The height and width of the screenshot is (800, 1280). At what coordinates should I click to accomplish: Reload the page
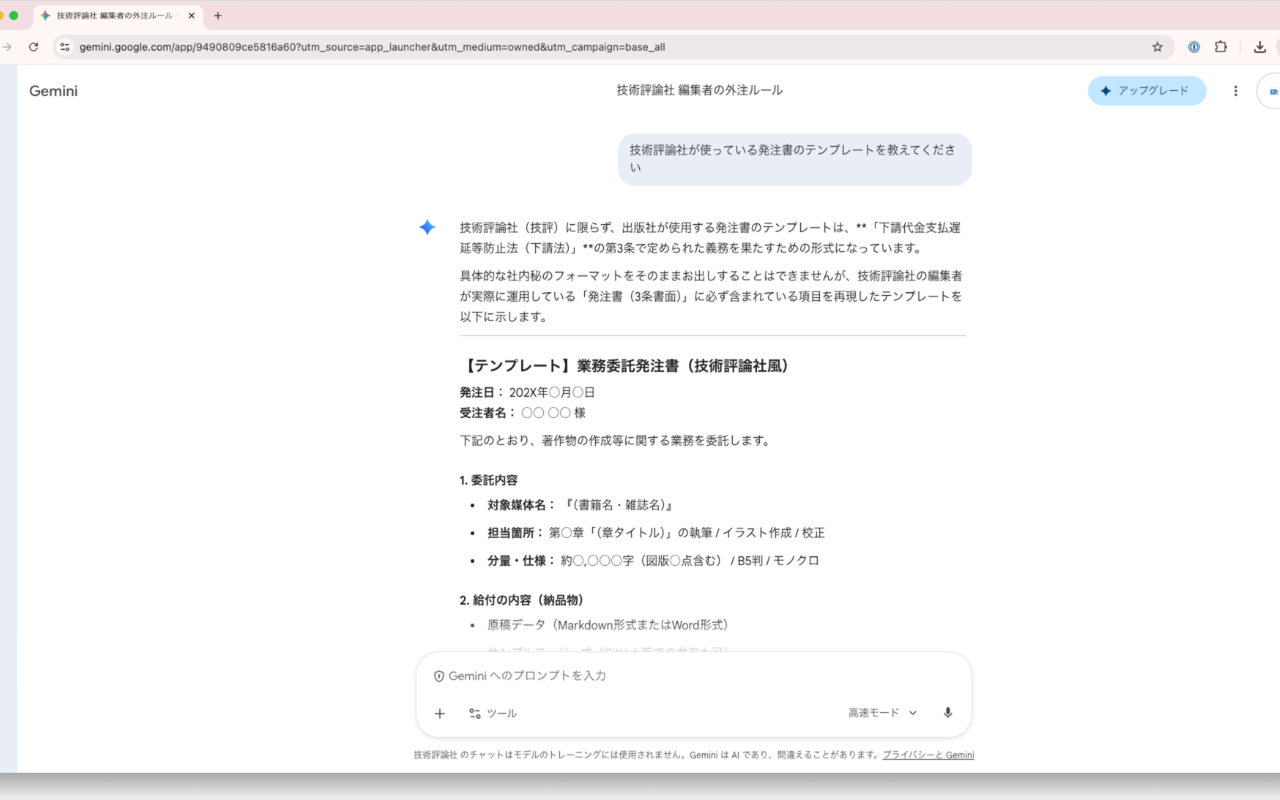tap(33, 47)
